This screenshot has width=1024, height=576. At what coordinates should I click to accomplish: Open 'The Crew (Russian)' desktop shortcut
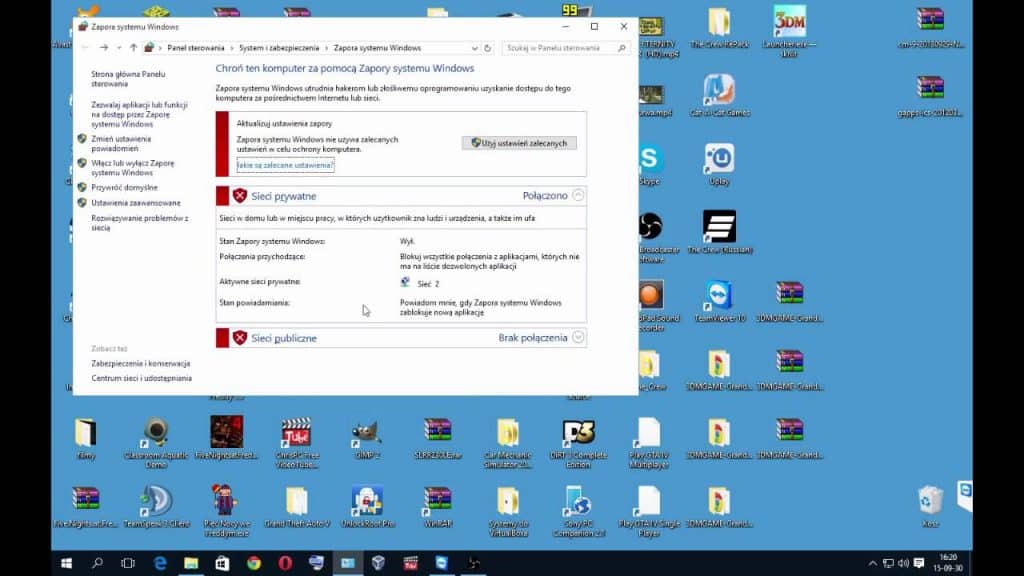(x=719, y=232)
